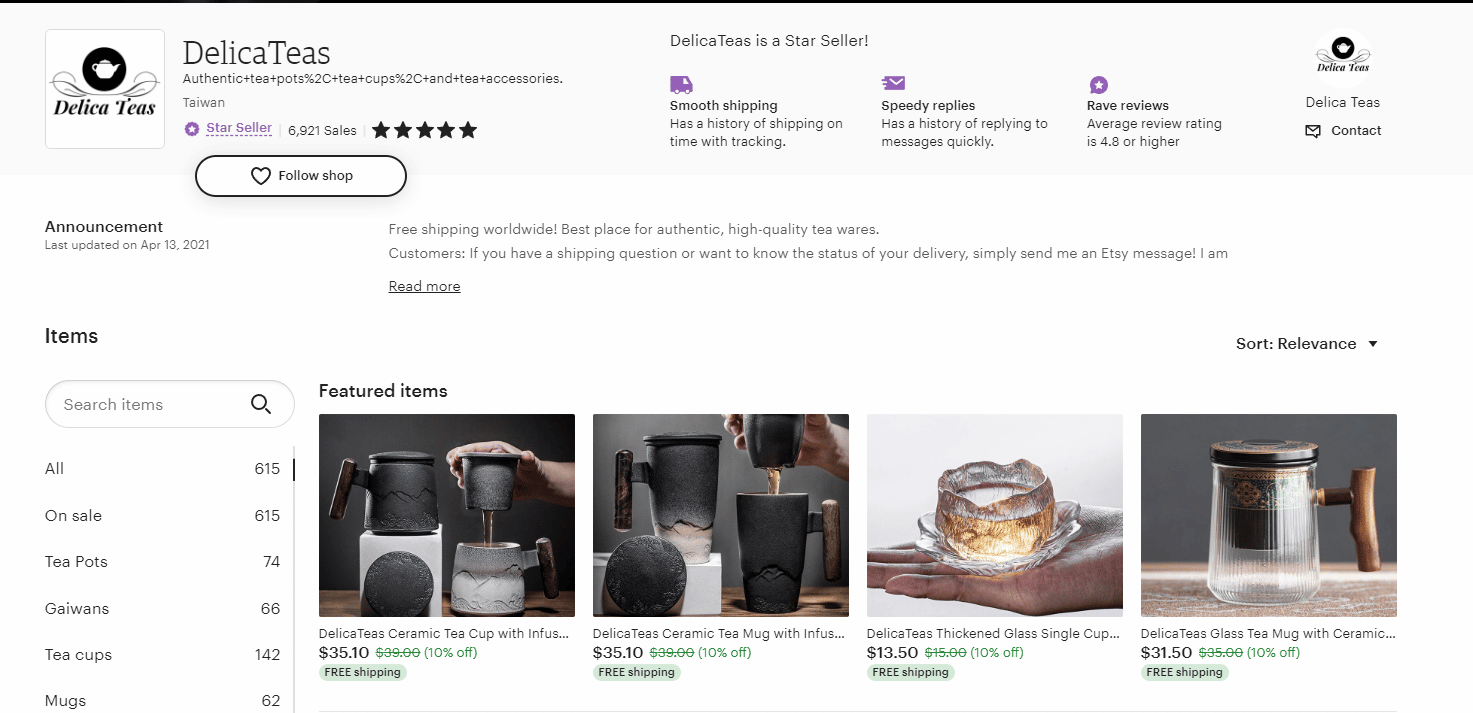Click the Smooth shipping truck icon
Viewport: 1473px width, 713px height.
click(x=681, y=85)
